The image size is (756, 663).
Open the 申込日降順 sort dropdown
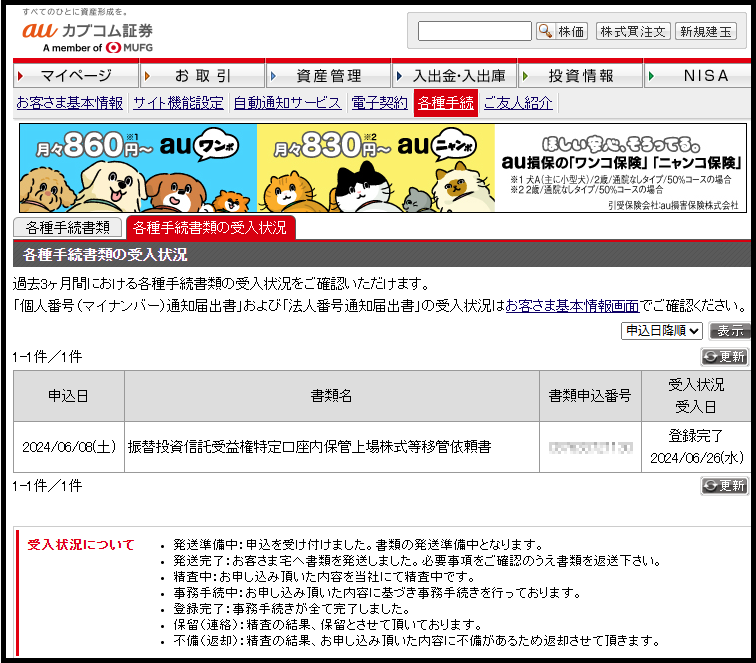(662, 331)
